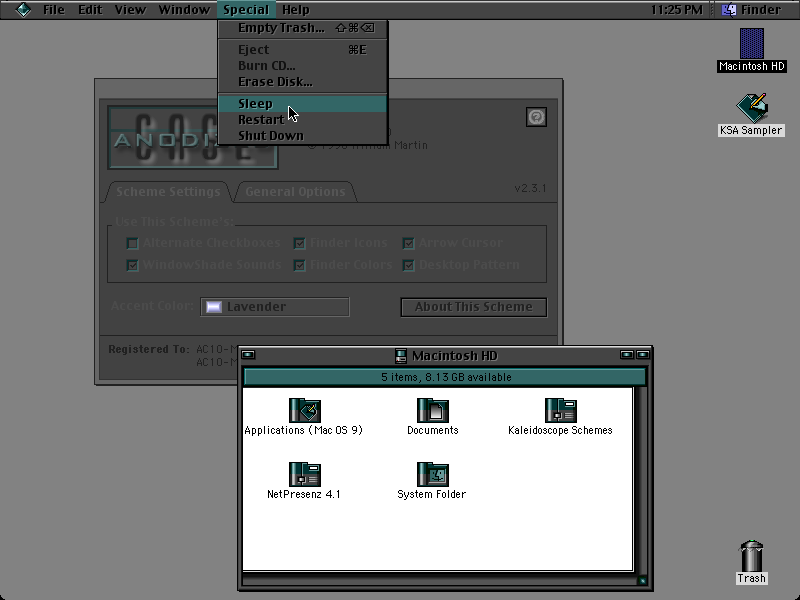Toggle the Desktop Pattern checkbox

click(408, 265)
